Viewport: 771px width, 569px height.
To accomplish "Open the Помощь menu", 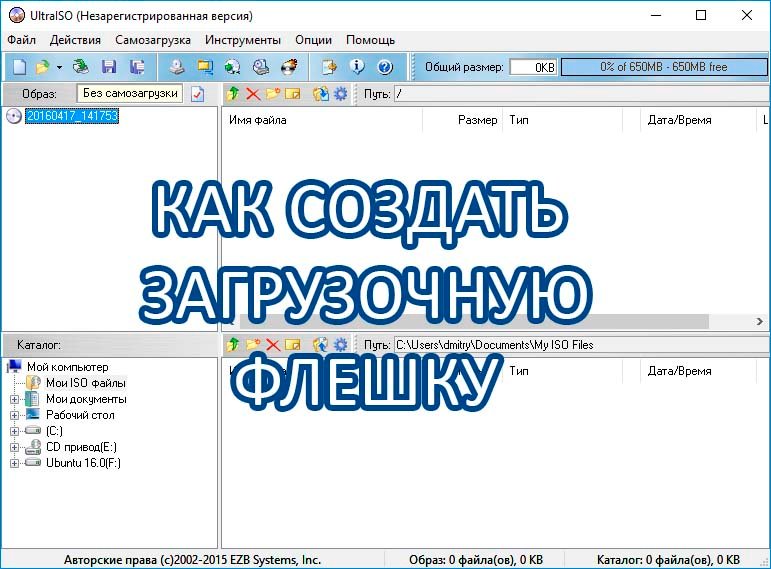I will click(x=370, y=40).
